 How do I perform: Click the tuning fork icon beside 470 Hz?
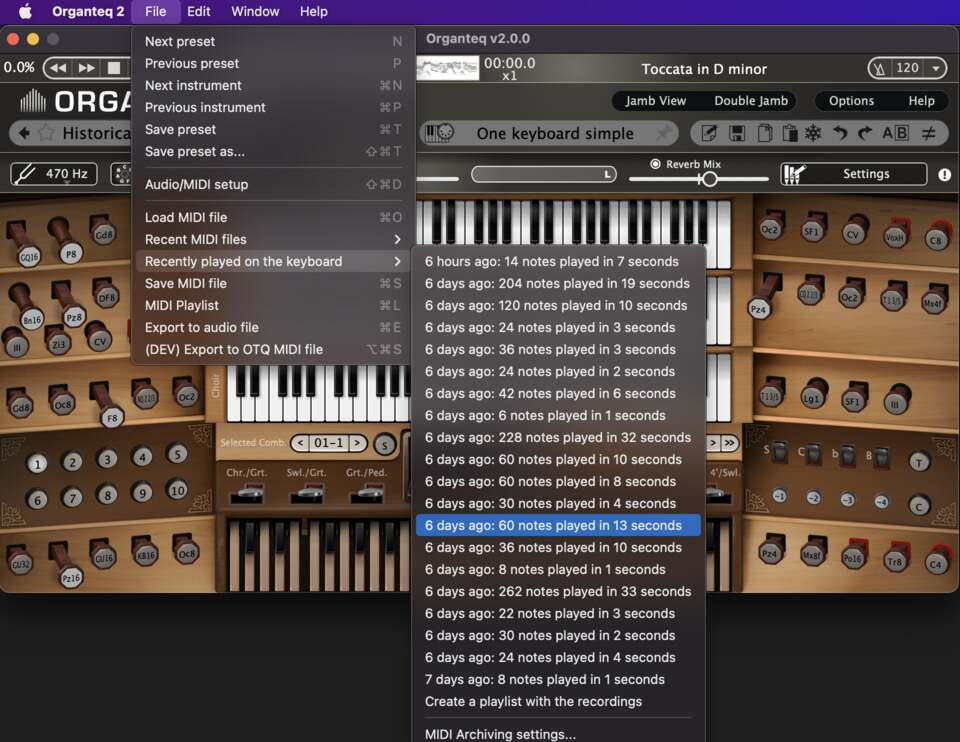(x=24, y=174)
